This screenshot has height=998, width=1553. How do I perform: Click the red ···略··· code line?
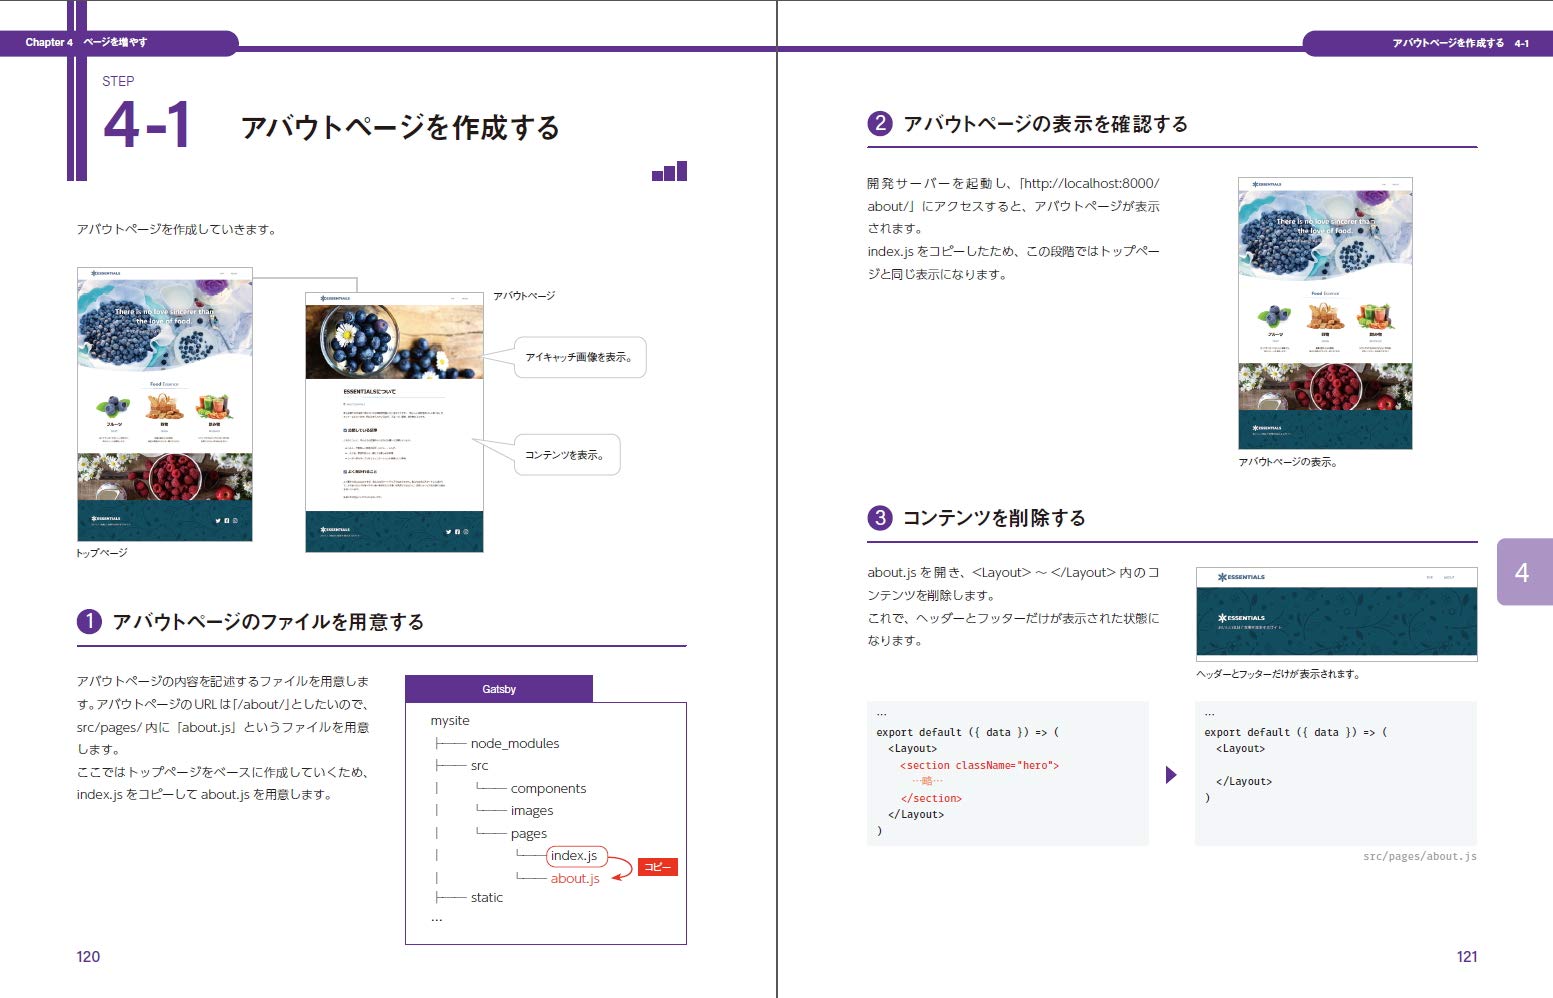(x=927, y=781)
